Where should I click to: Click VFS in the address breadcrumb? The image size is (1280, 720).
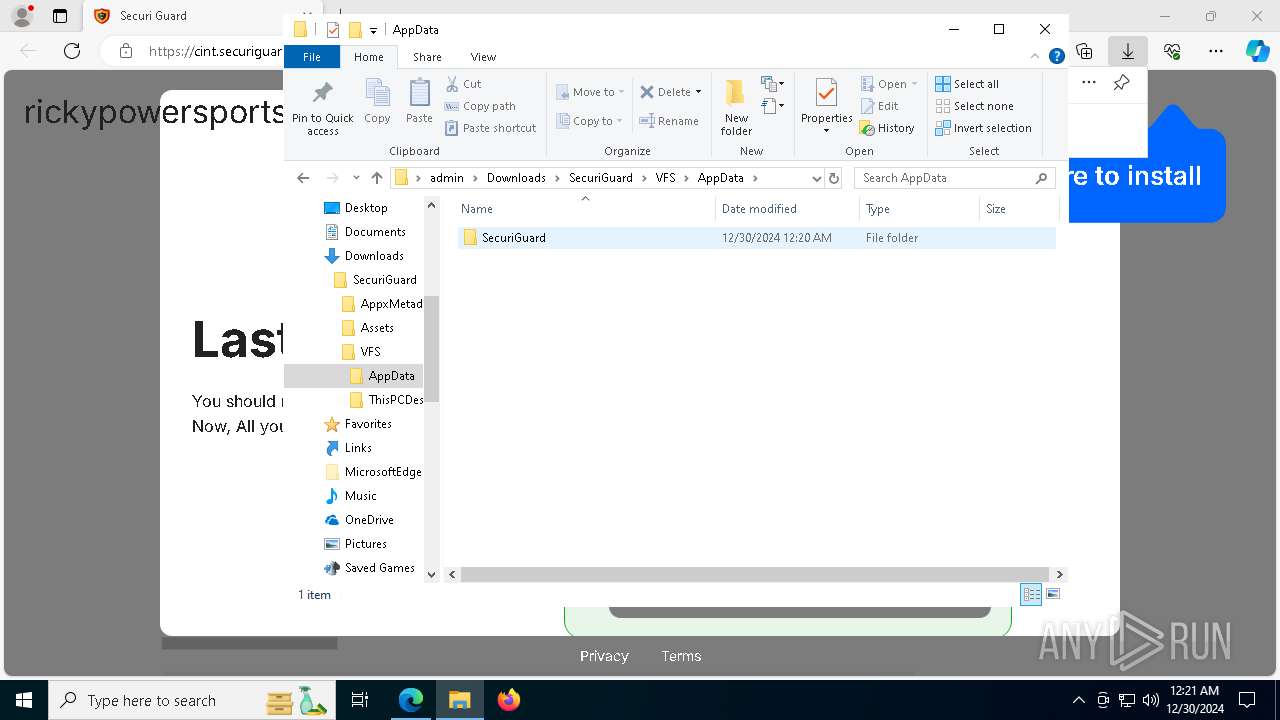coord(665,178)
